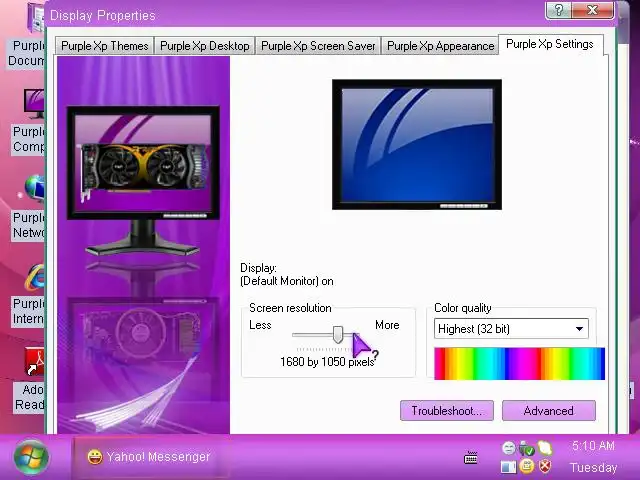Click the More label of resolution slider

pyautogui.click(x=387, y=325)
